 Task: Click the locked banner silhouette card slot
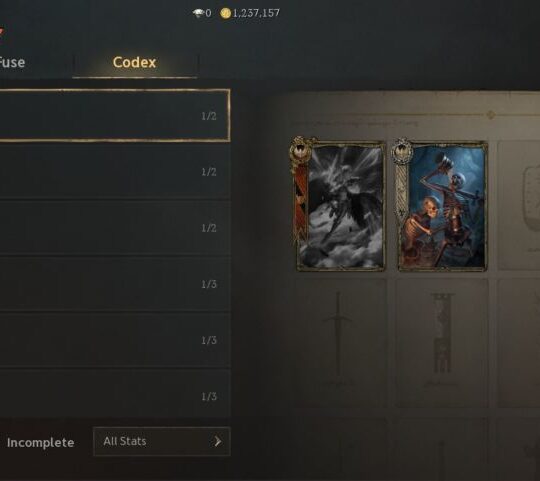point(442,343)
